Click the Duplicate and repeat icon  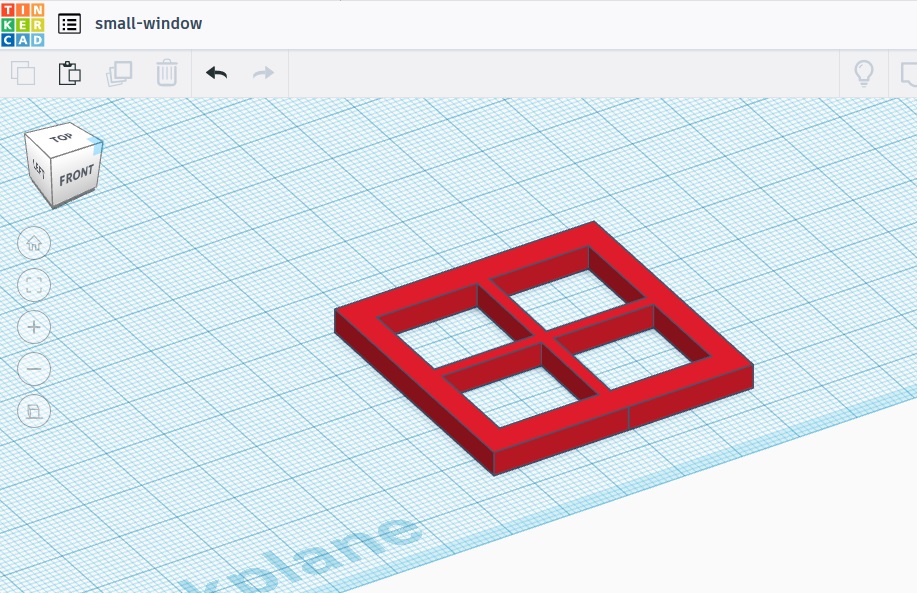119,73
